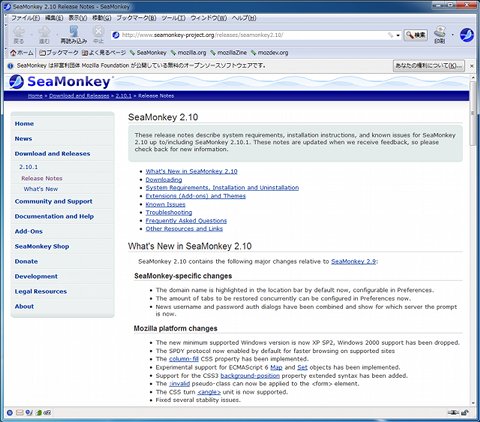Open the Print button dropdown arrow
480x422 pixels.
(452, 35)
